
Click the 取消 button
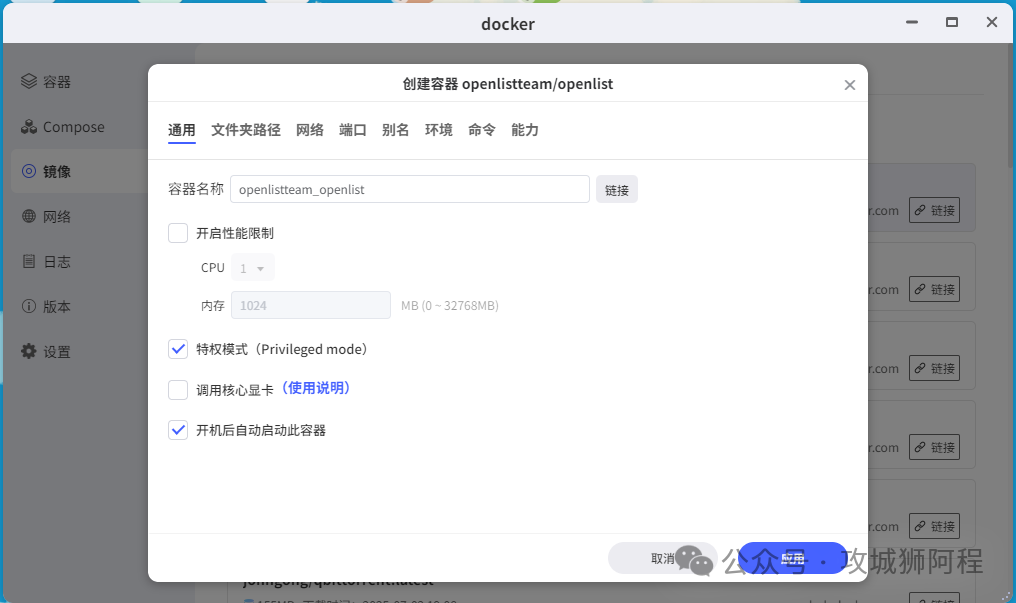tap(662, 558)
